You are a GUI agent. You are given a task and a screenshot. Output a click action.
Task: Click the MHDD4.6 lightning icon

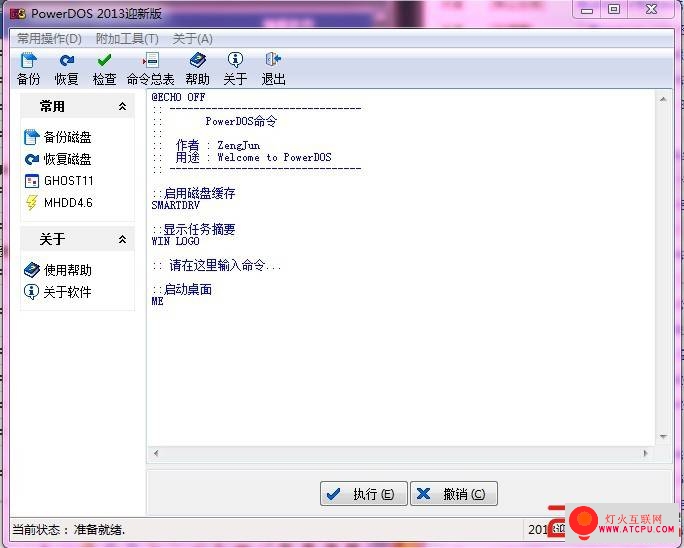click(31, 202)
